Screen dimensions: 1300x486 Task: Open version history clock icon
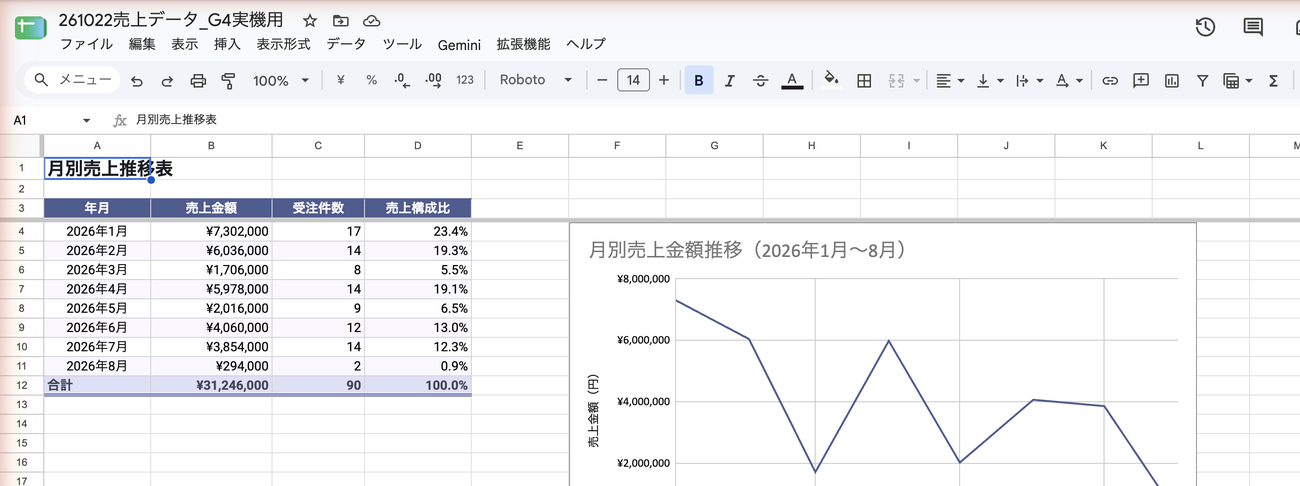pyautogui.click(x=1205, y=27)
